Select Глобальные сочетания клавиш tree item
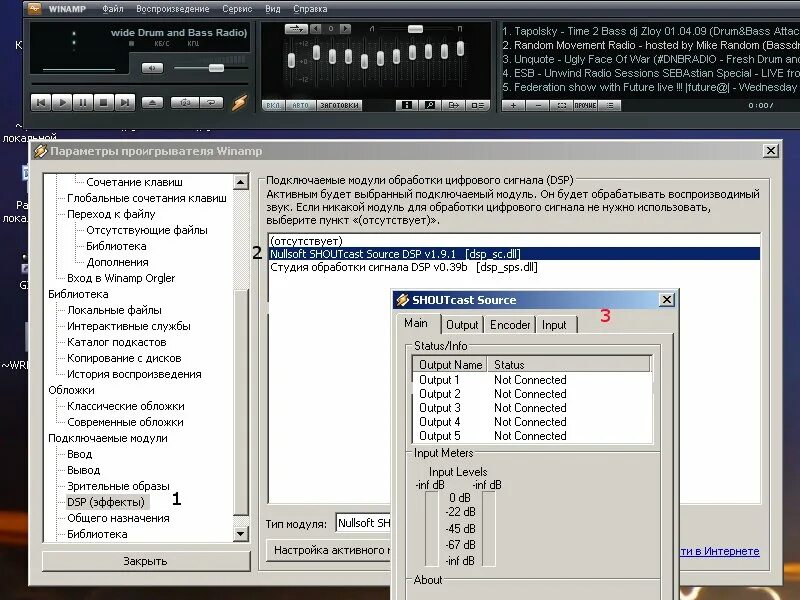Image resolution: width=800 pixels, height=600 pixels. point(147,198)
